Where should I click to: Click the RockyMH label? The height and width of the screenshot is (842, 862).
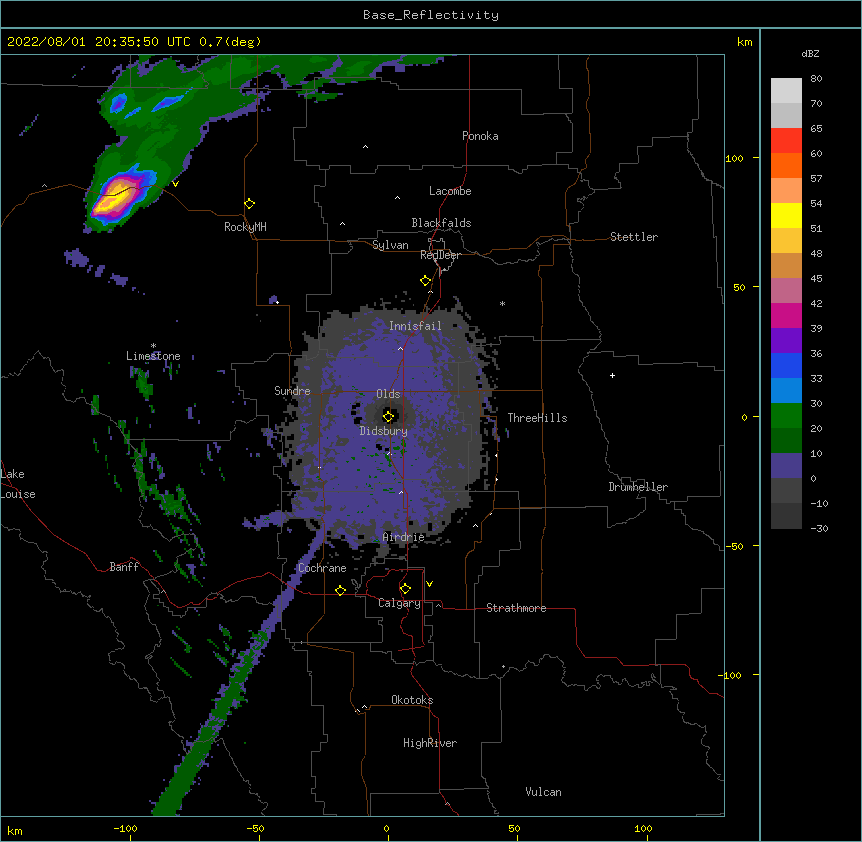[245, 227]
